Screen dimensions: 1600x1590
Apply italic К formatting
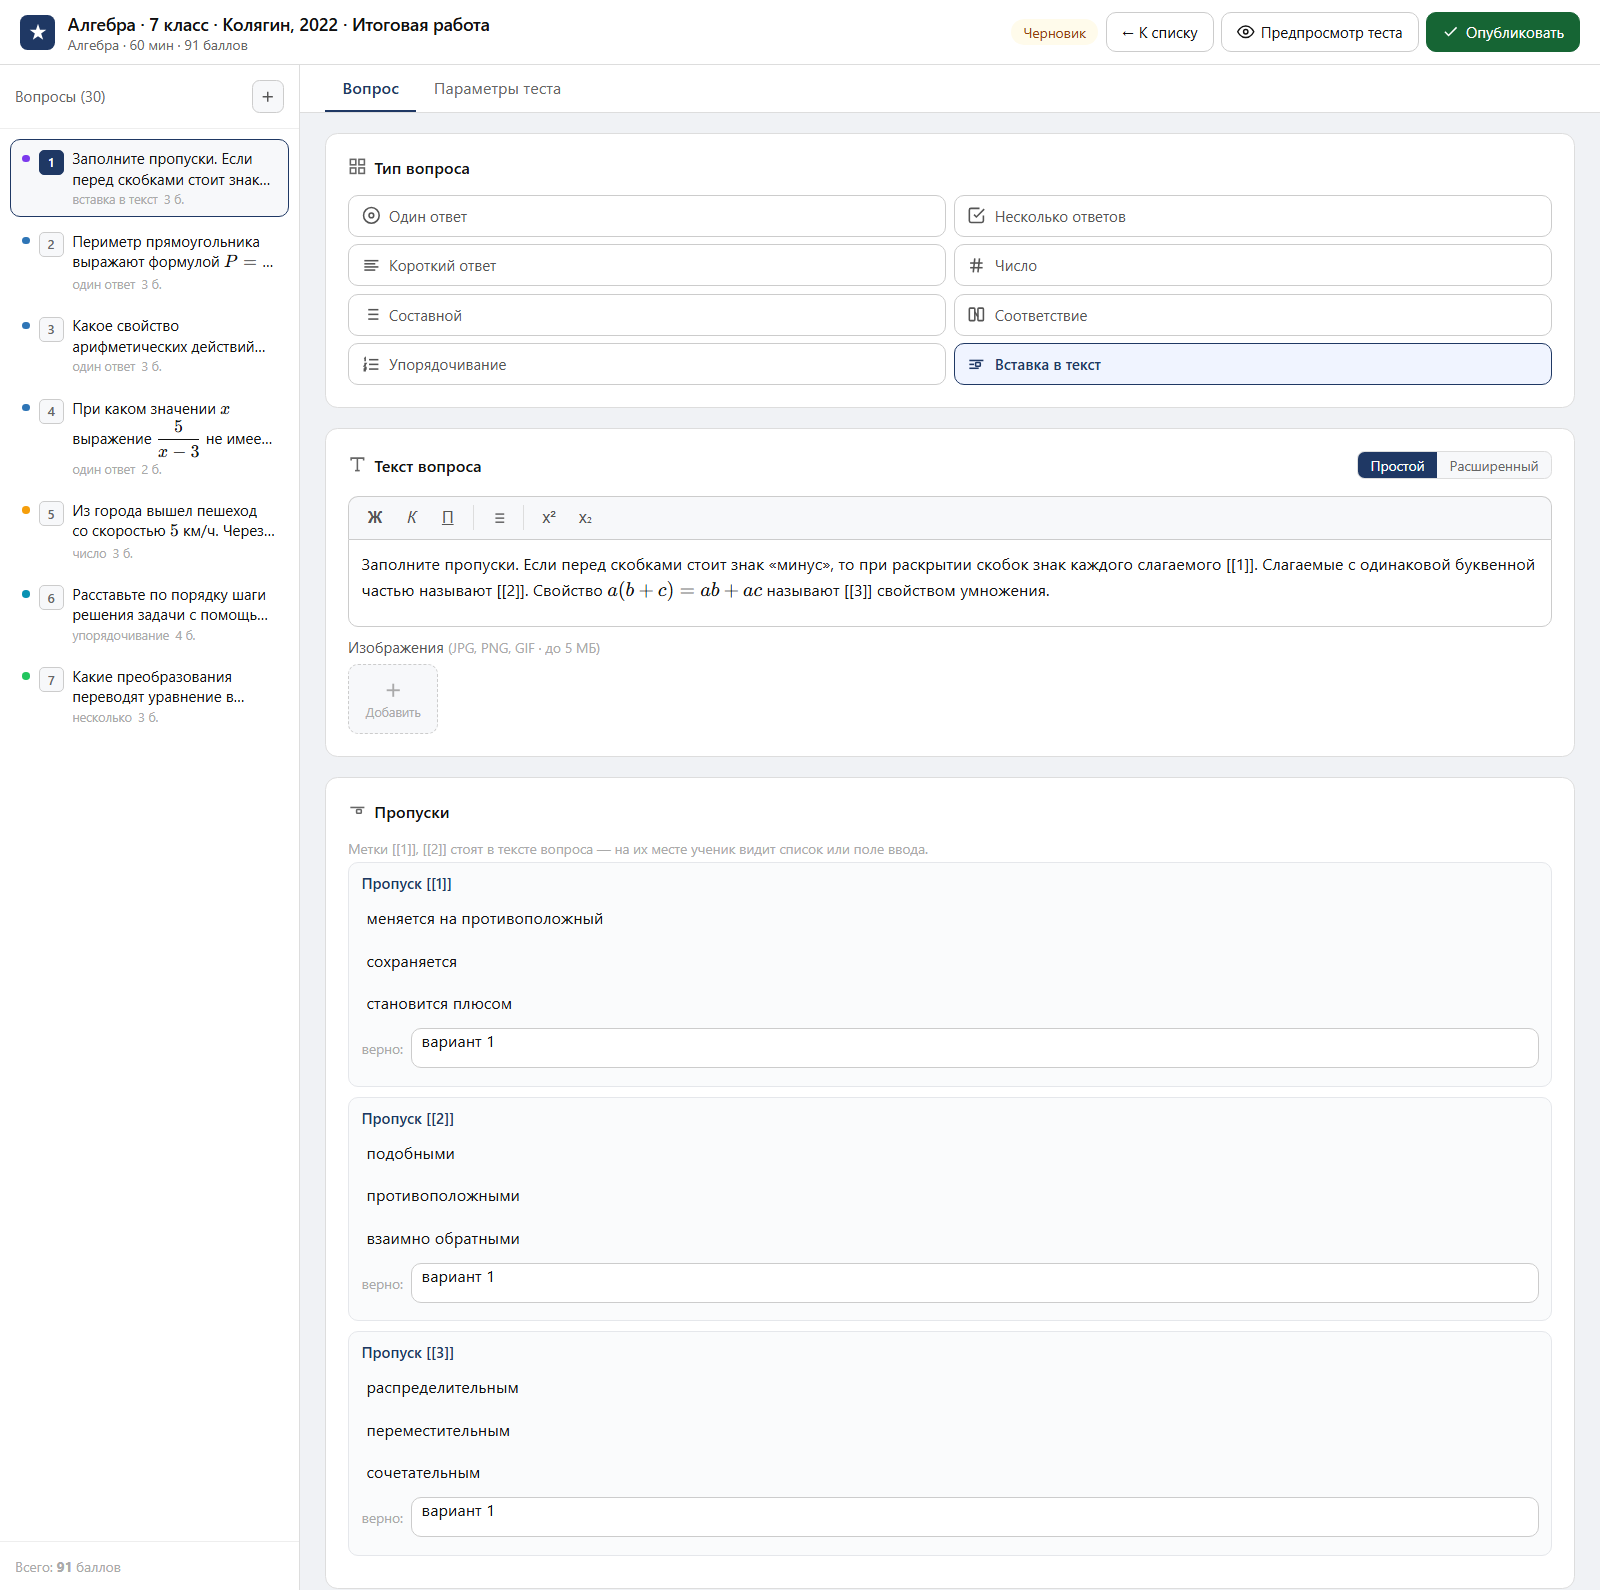[412, 518]
